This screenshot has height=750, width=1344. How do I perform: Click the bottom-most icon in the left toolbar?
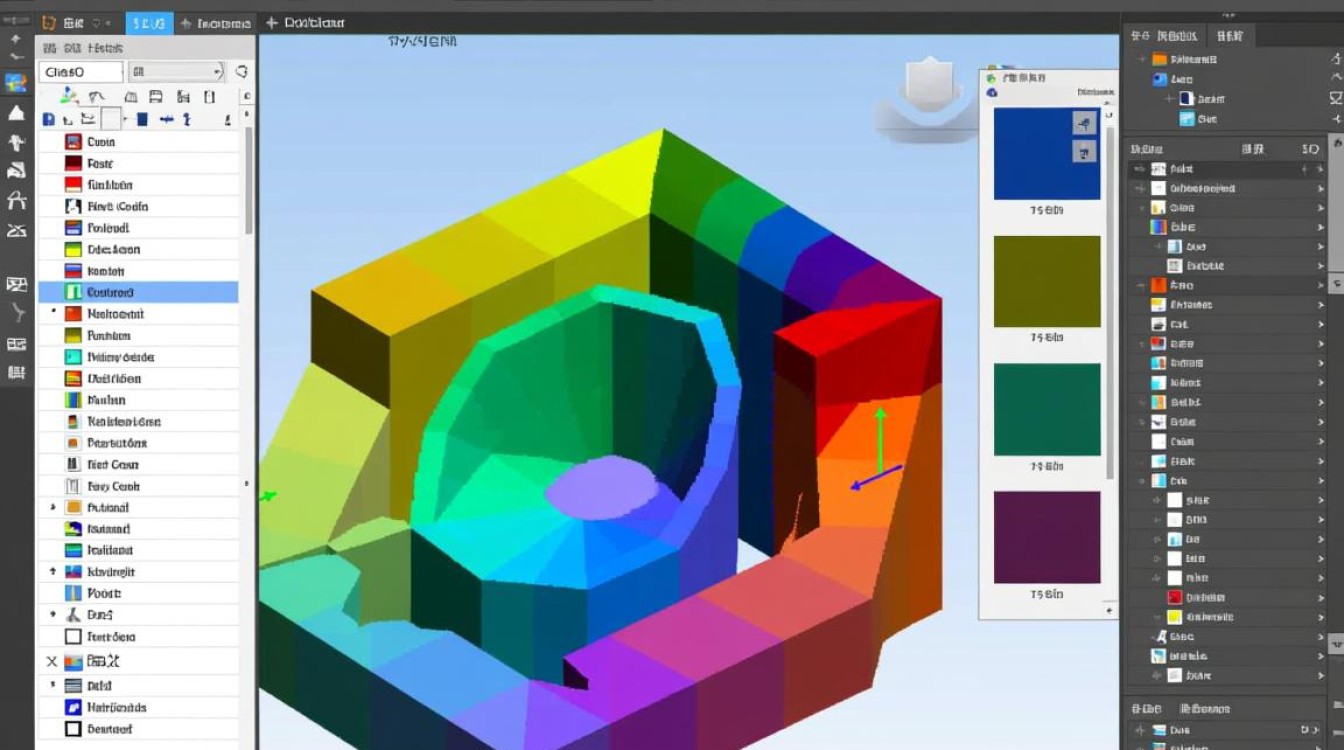pyautogui.click(x=16, y=373)
